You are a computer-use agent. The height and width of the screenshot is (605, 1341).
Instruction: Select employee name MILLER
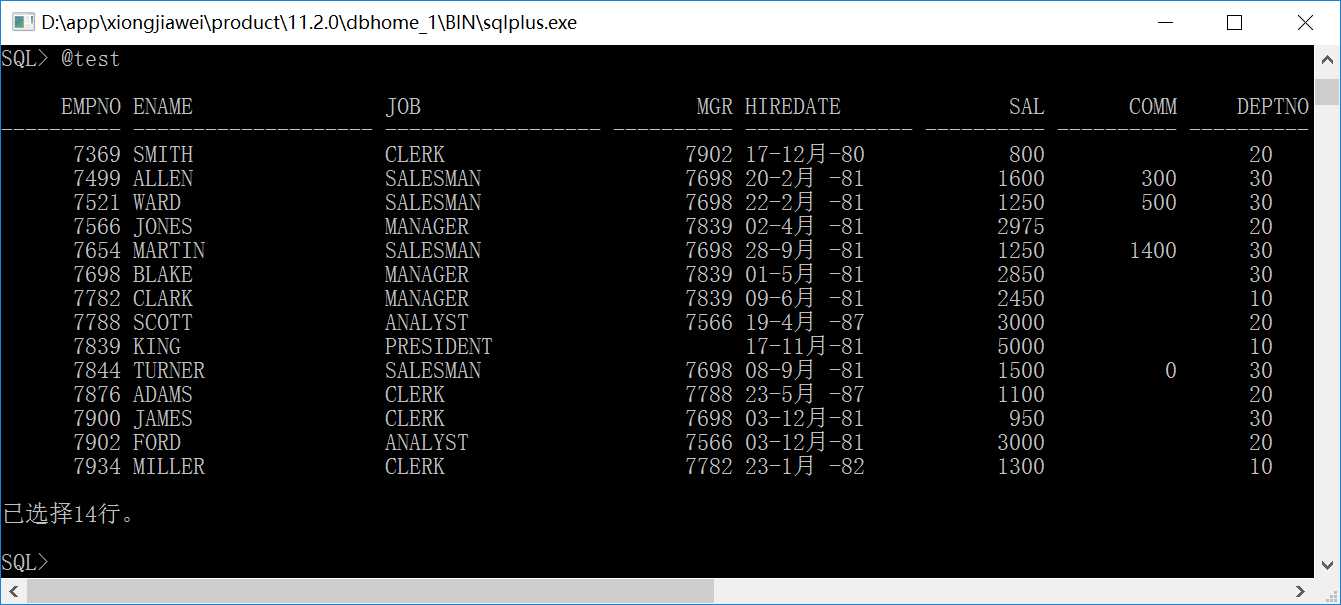coord(169,467)
